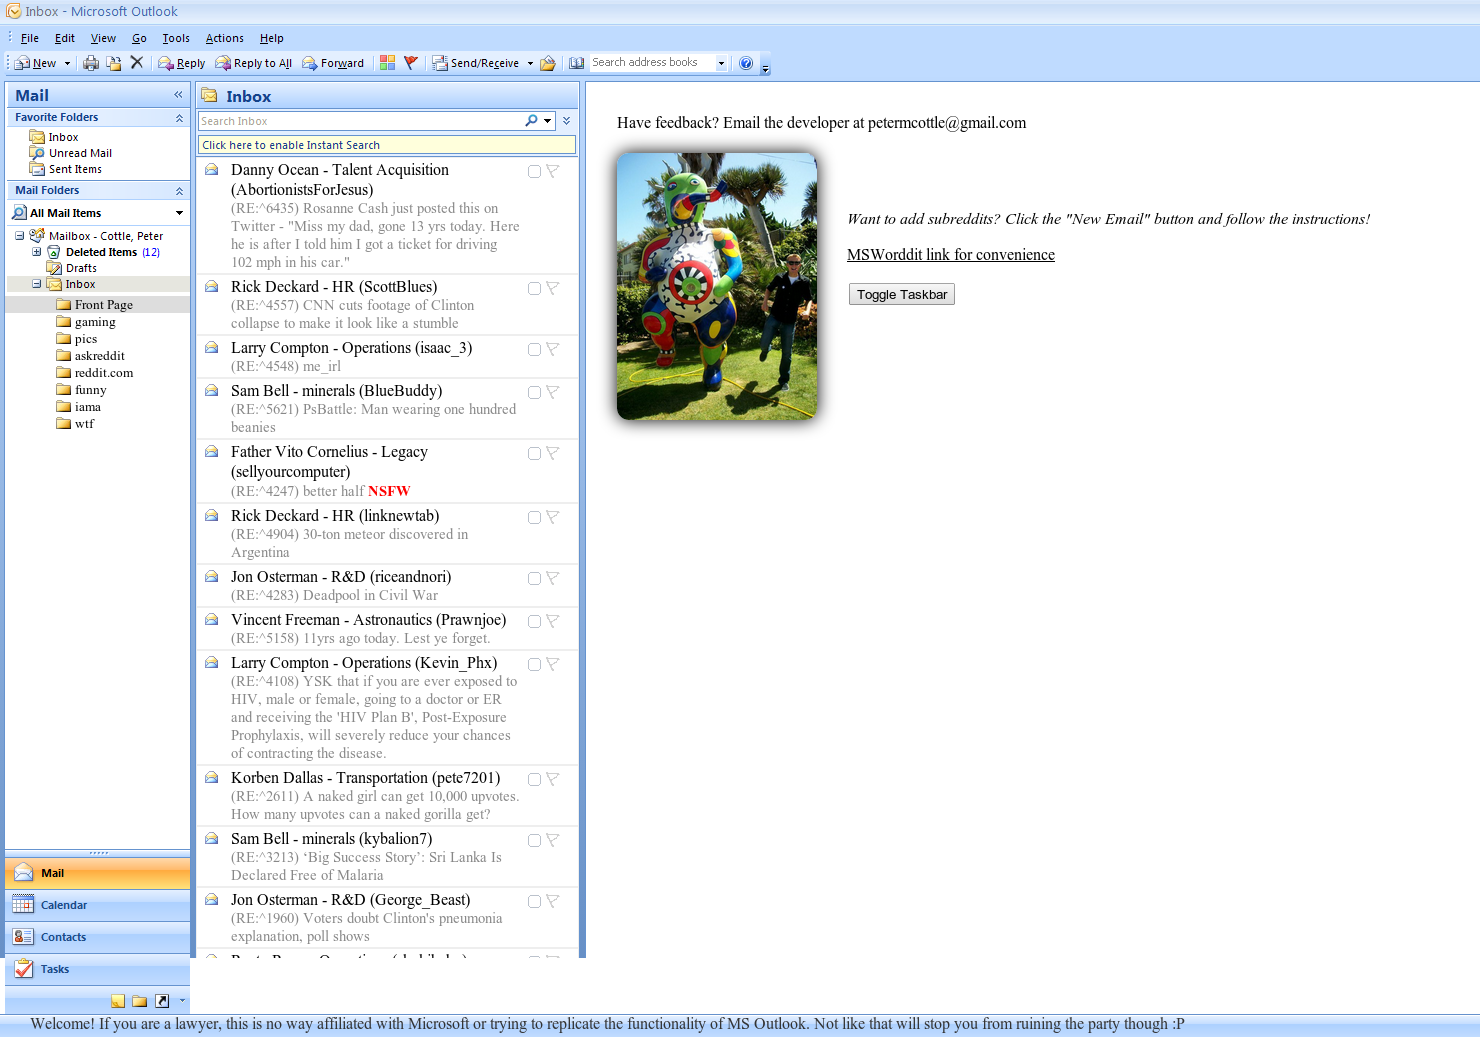Tick checkbox for Sam Bell (BlueBuddy) message
This screenshot has height=1037, width=1480.
pos(534,393)
